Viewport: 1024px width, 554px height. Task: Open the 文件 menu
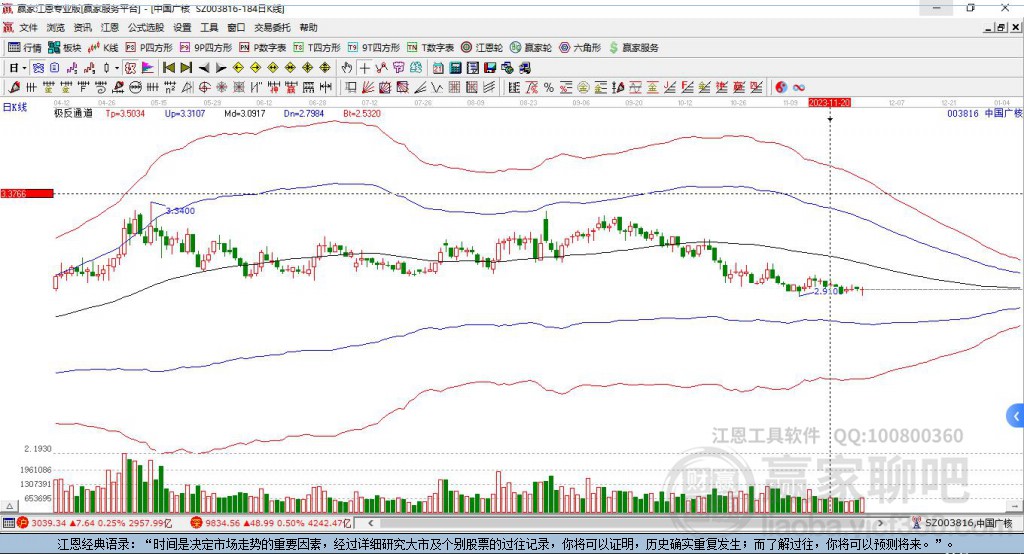(28, 27)
